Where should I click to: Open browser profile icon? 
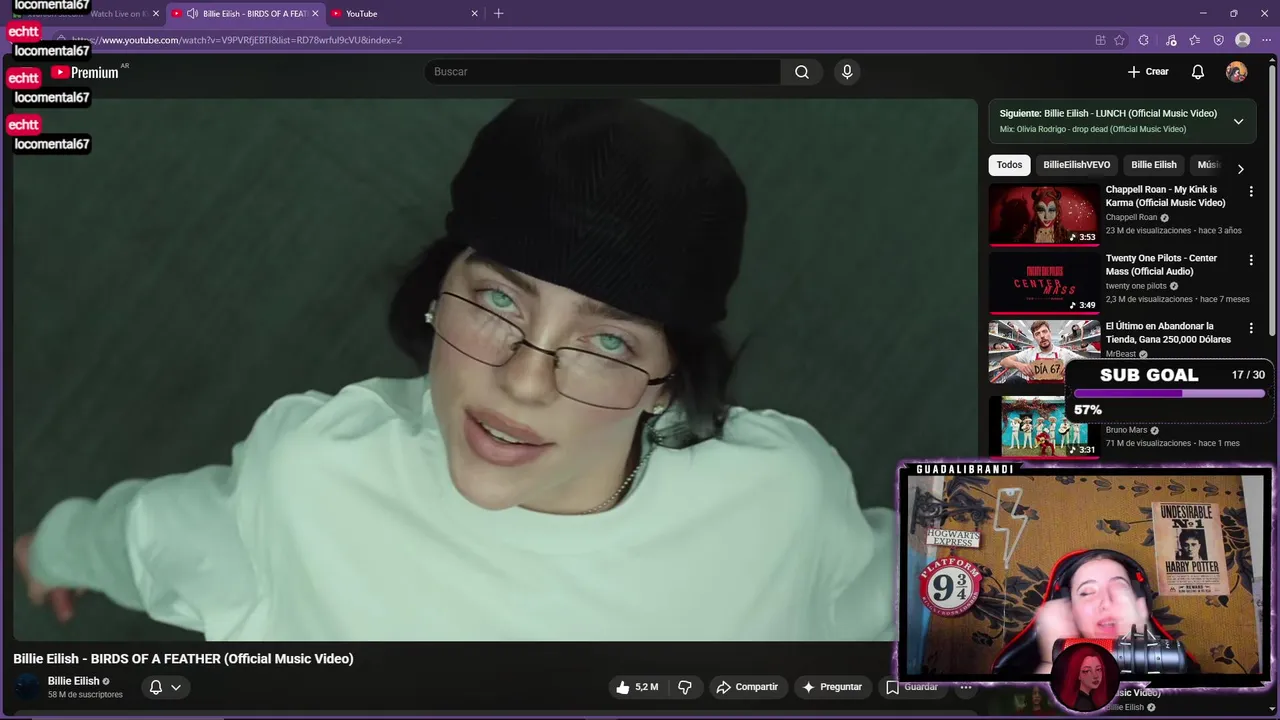pos(1242,40)
